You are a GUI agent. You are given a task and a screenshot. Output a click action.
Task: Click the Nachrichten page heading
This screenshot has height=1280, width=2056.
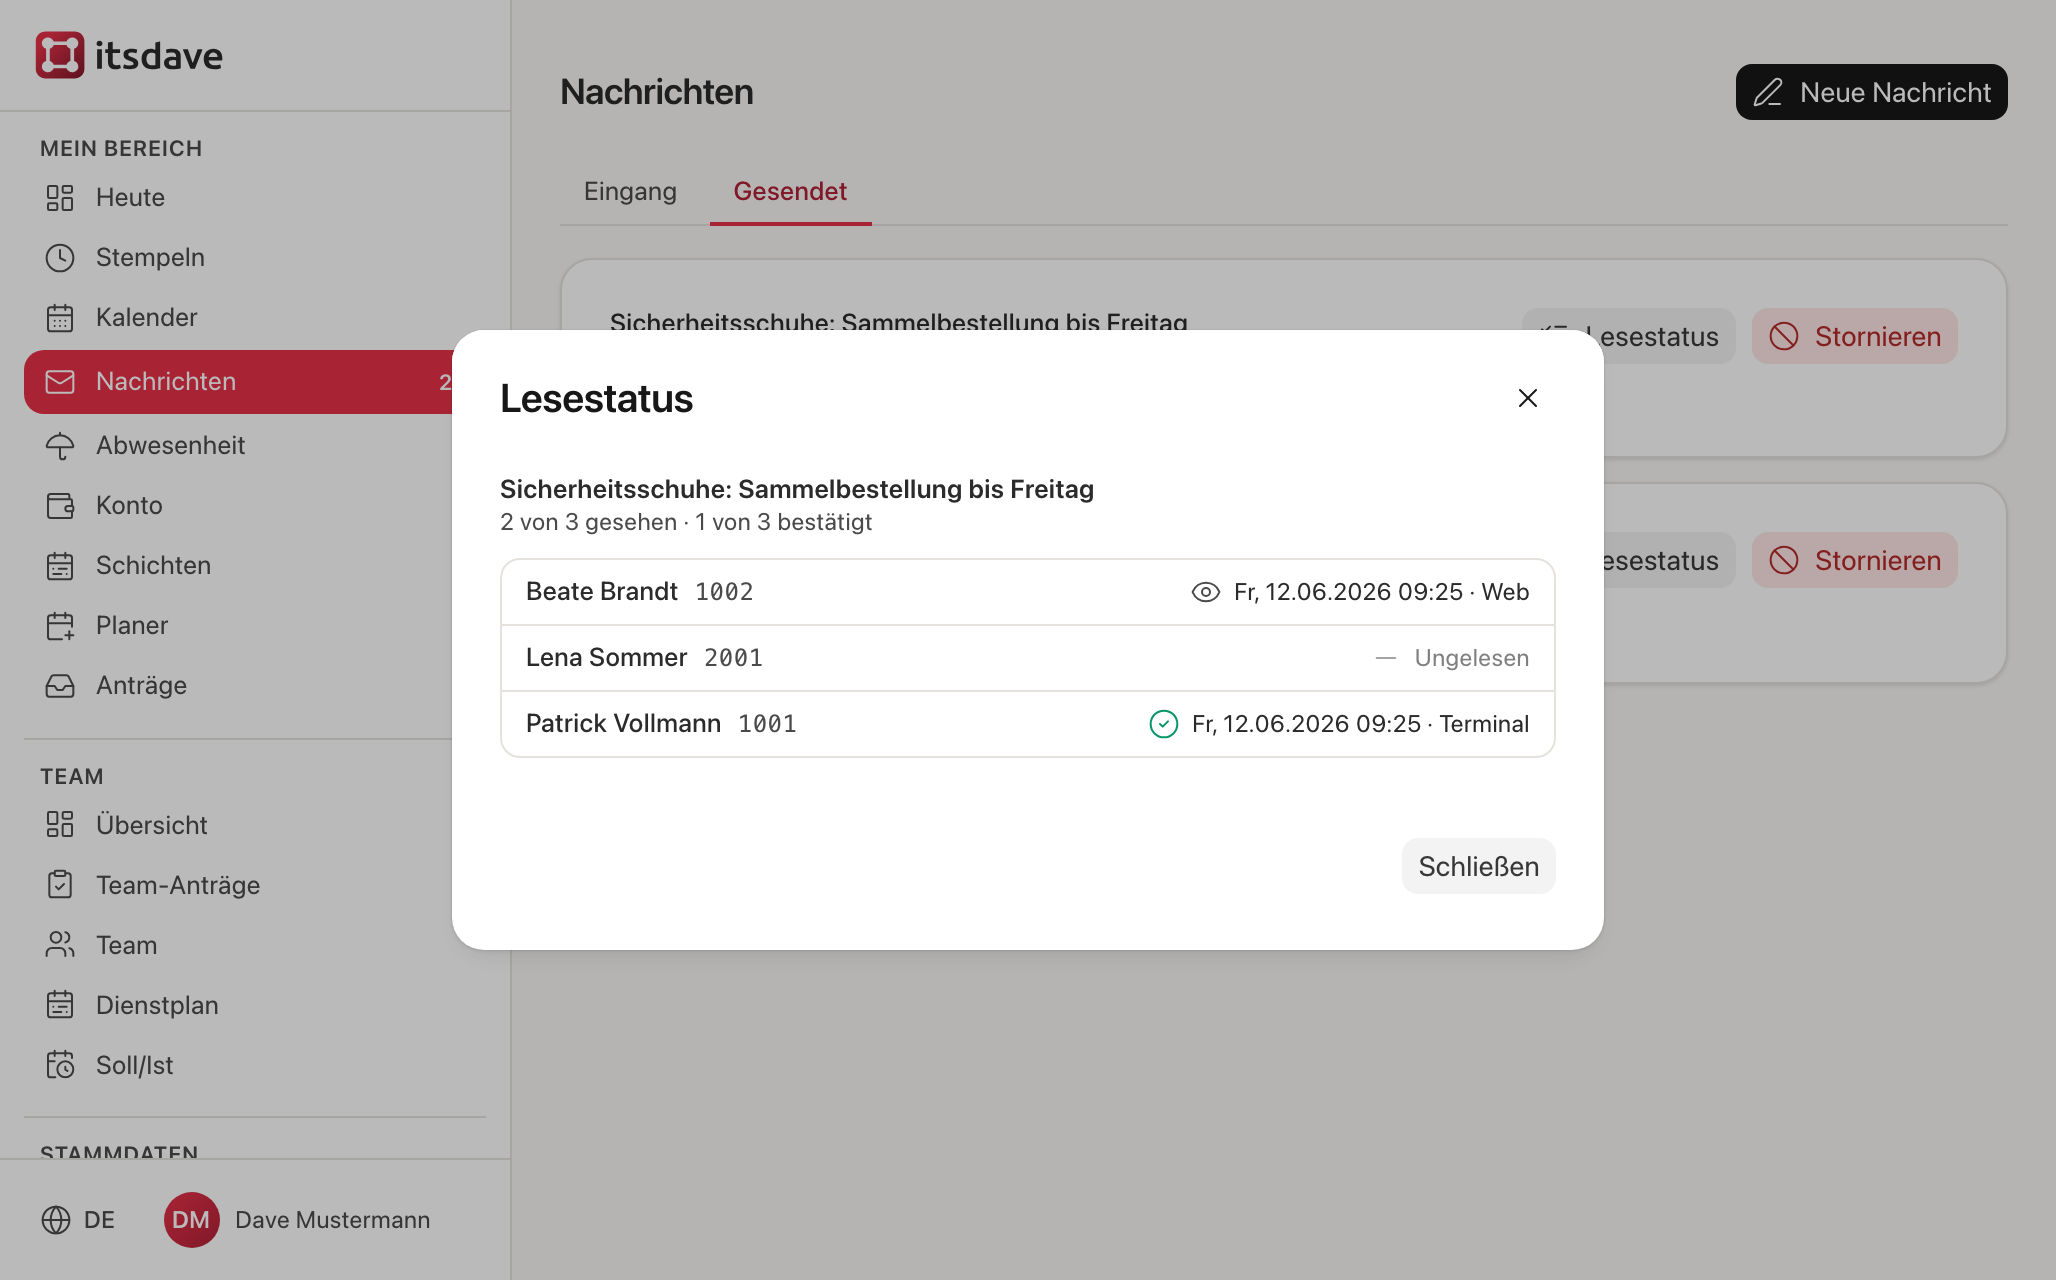point(657,92)
